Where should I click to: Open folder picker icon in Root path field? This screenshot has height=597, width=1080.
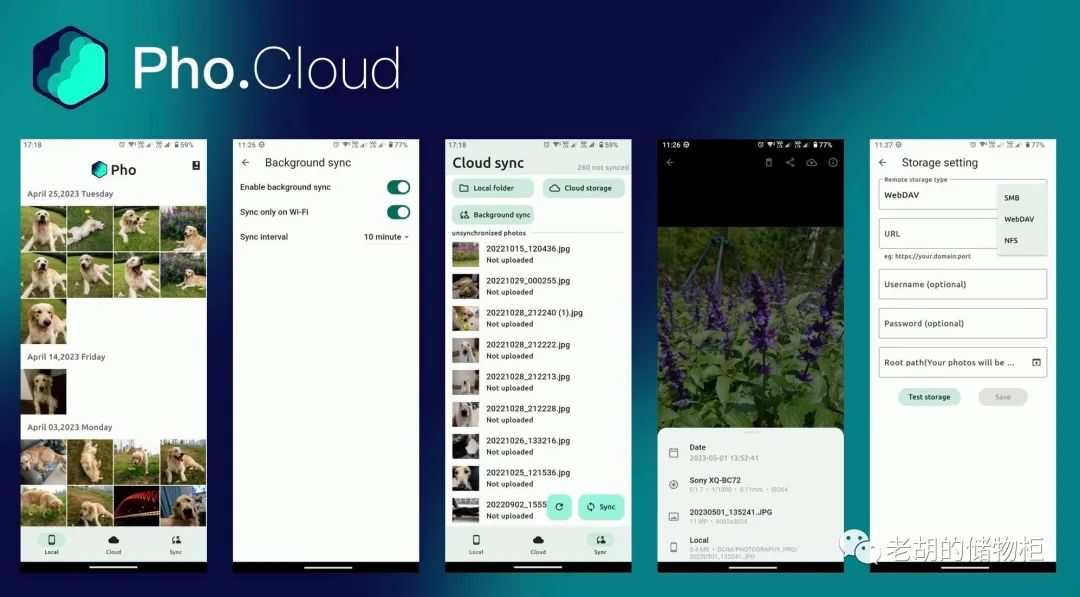click(1036, 362)
